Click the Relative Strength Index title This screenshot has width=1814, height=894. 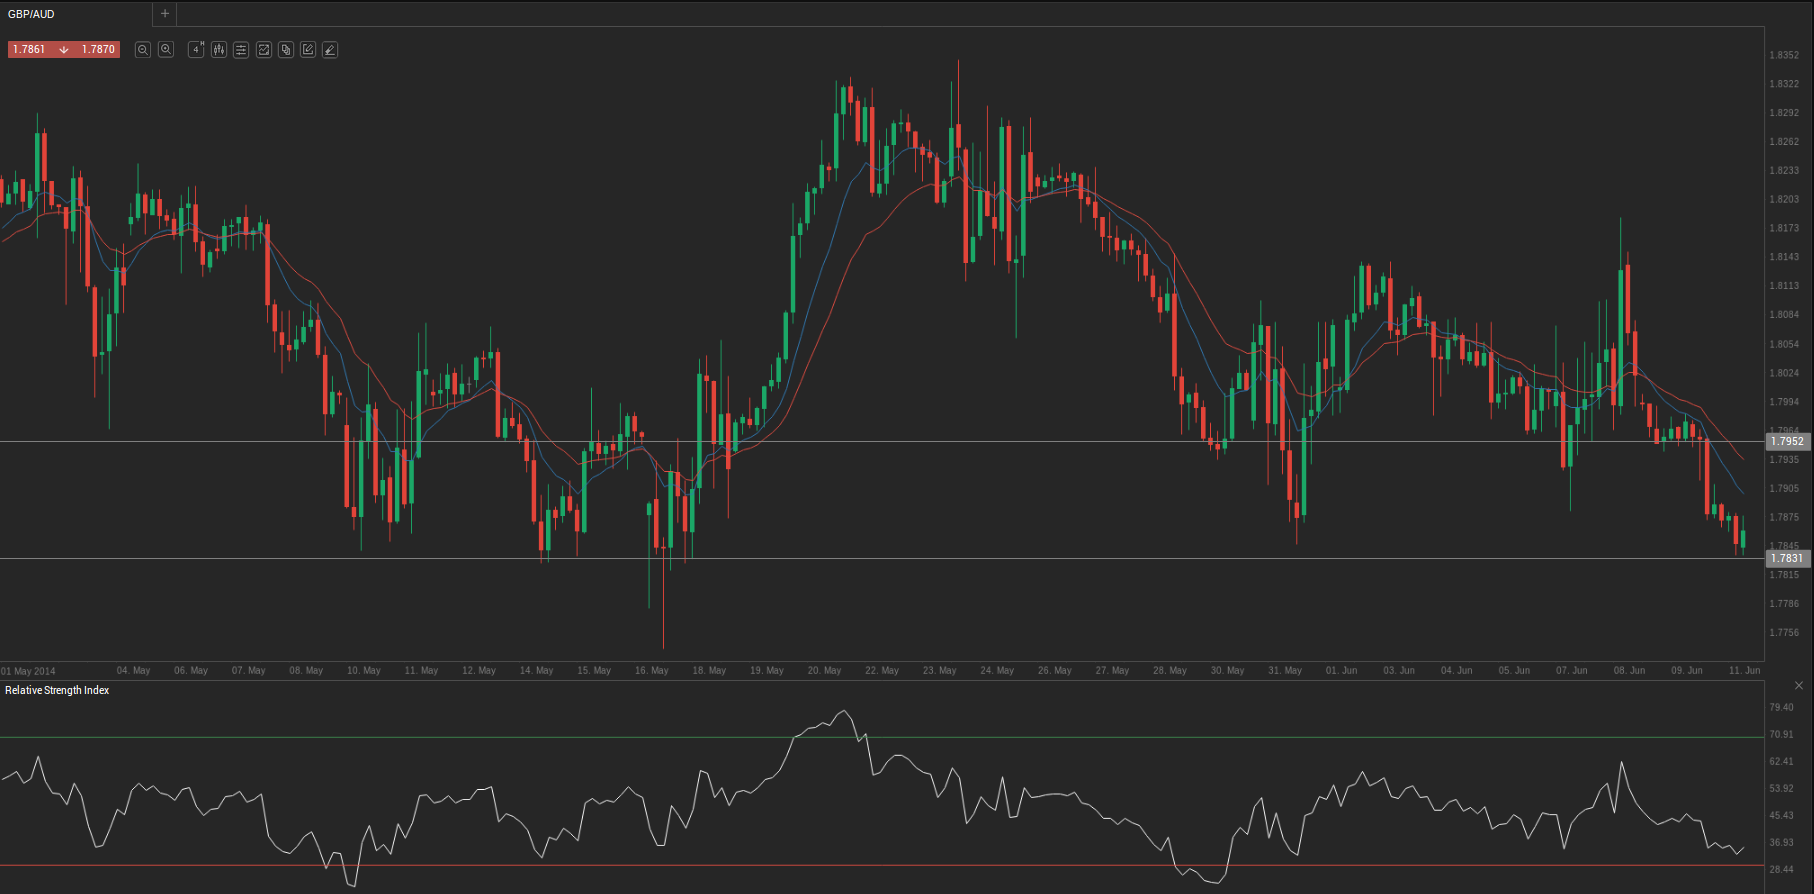tap(57, 690)
